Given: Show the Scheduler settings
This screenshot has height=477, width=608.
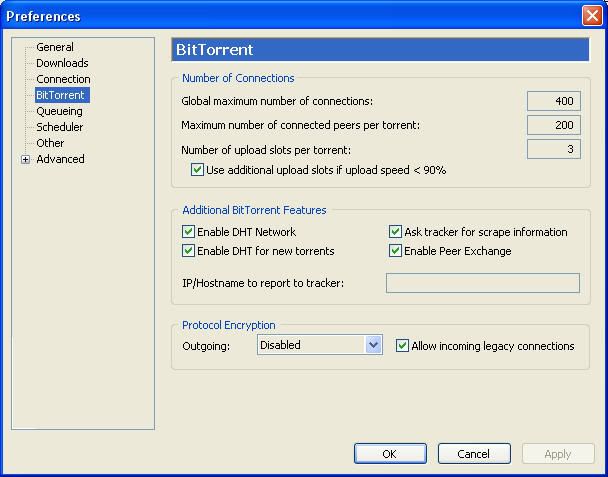Looking at the screenshot, I should 60,127.
